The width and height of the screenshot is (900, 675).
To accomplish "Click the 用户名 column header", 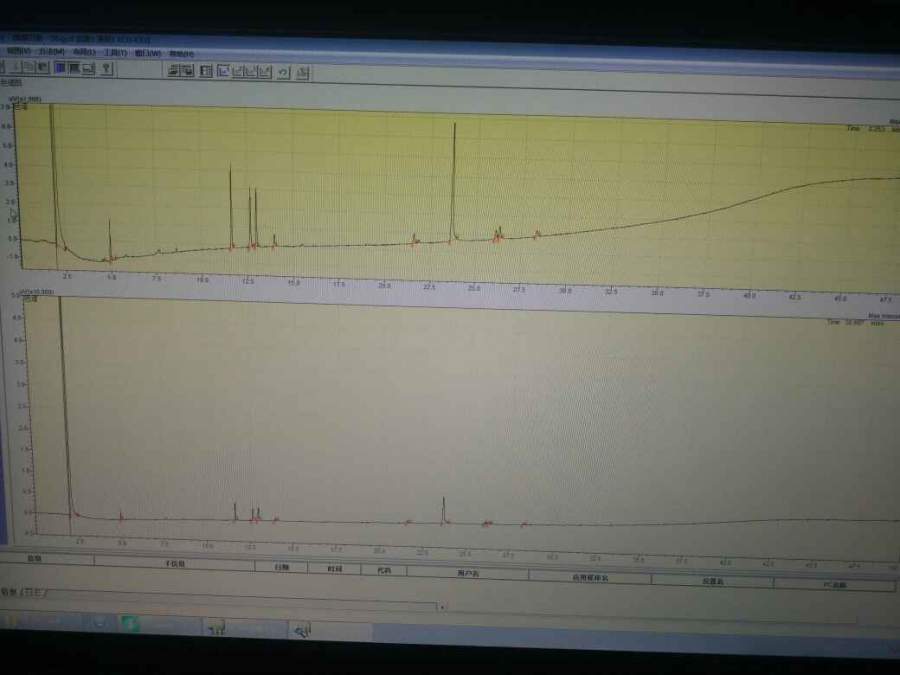I will click(468, 572).
